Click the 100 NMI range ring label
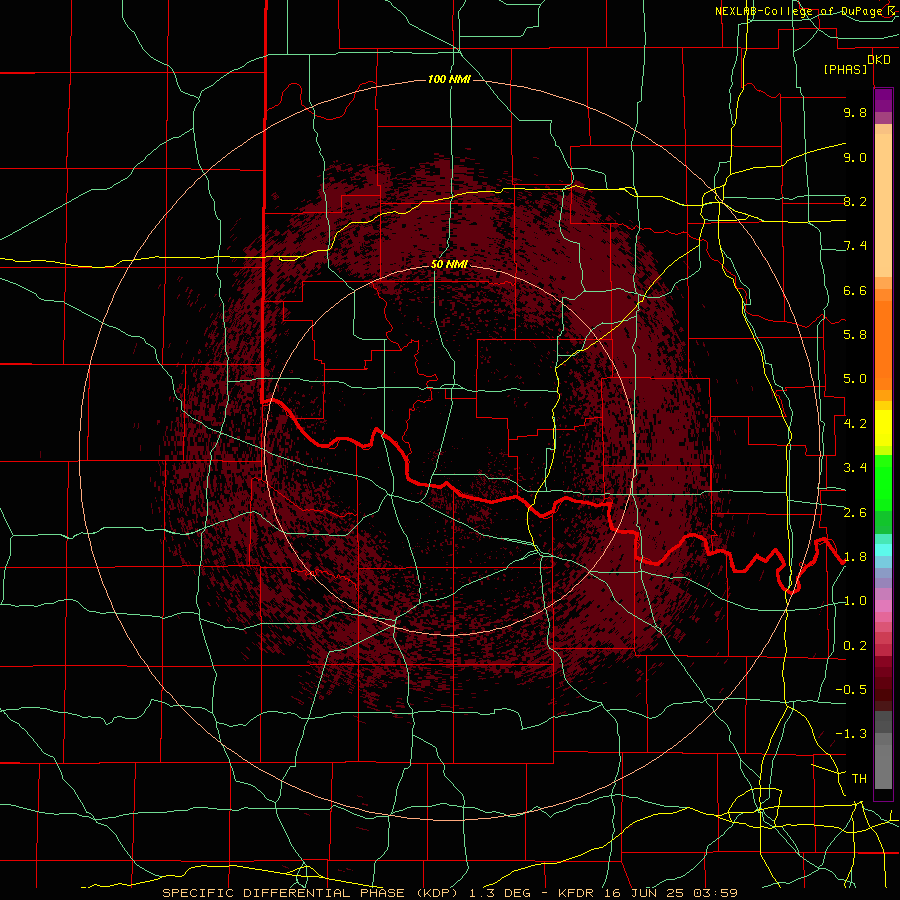 pos(449,79)
